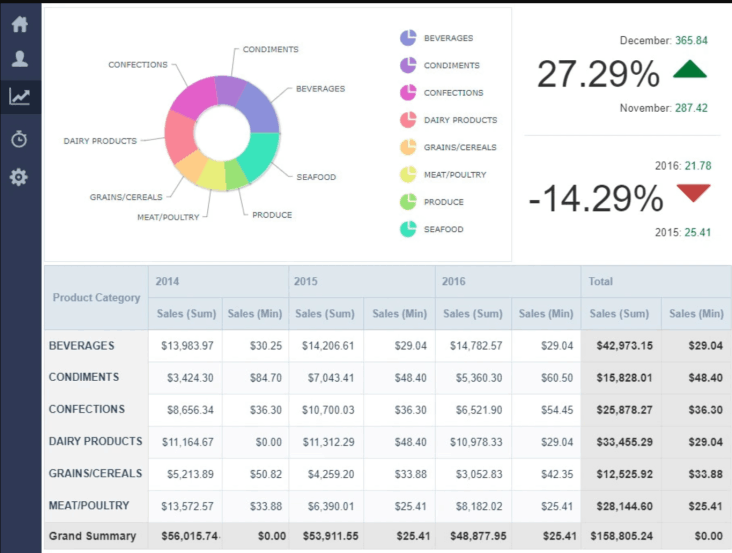Click the Product Category column header
732x553 pixels.
96,297
